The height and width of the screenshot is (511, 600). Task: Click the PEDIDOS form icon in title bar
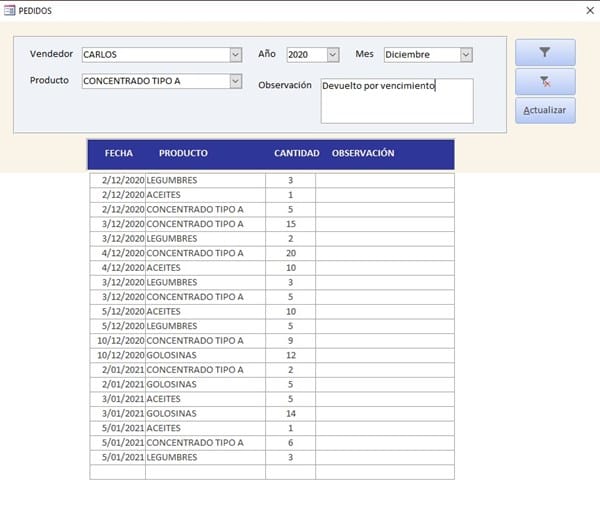pyautogui.click(x=9, y=10)
